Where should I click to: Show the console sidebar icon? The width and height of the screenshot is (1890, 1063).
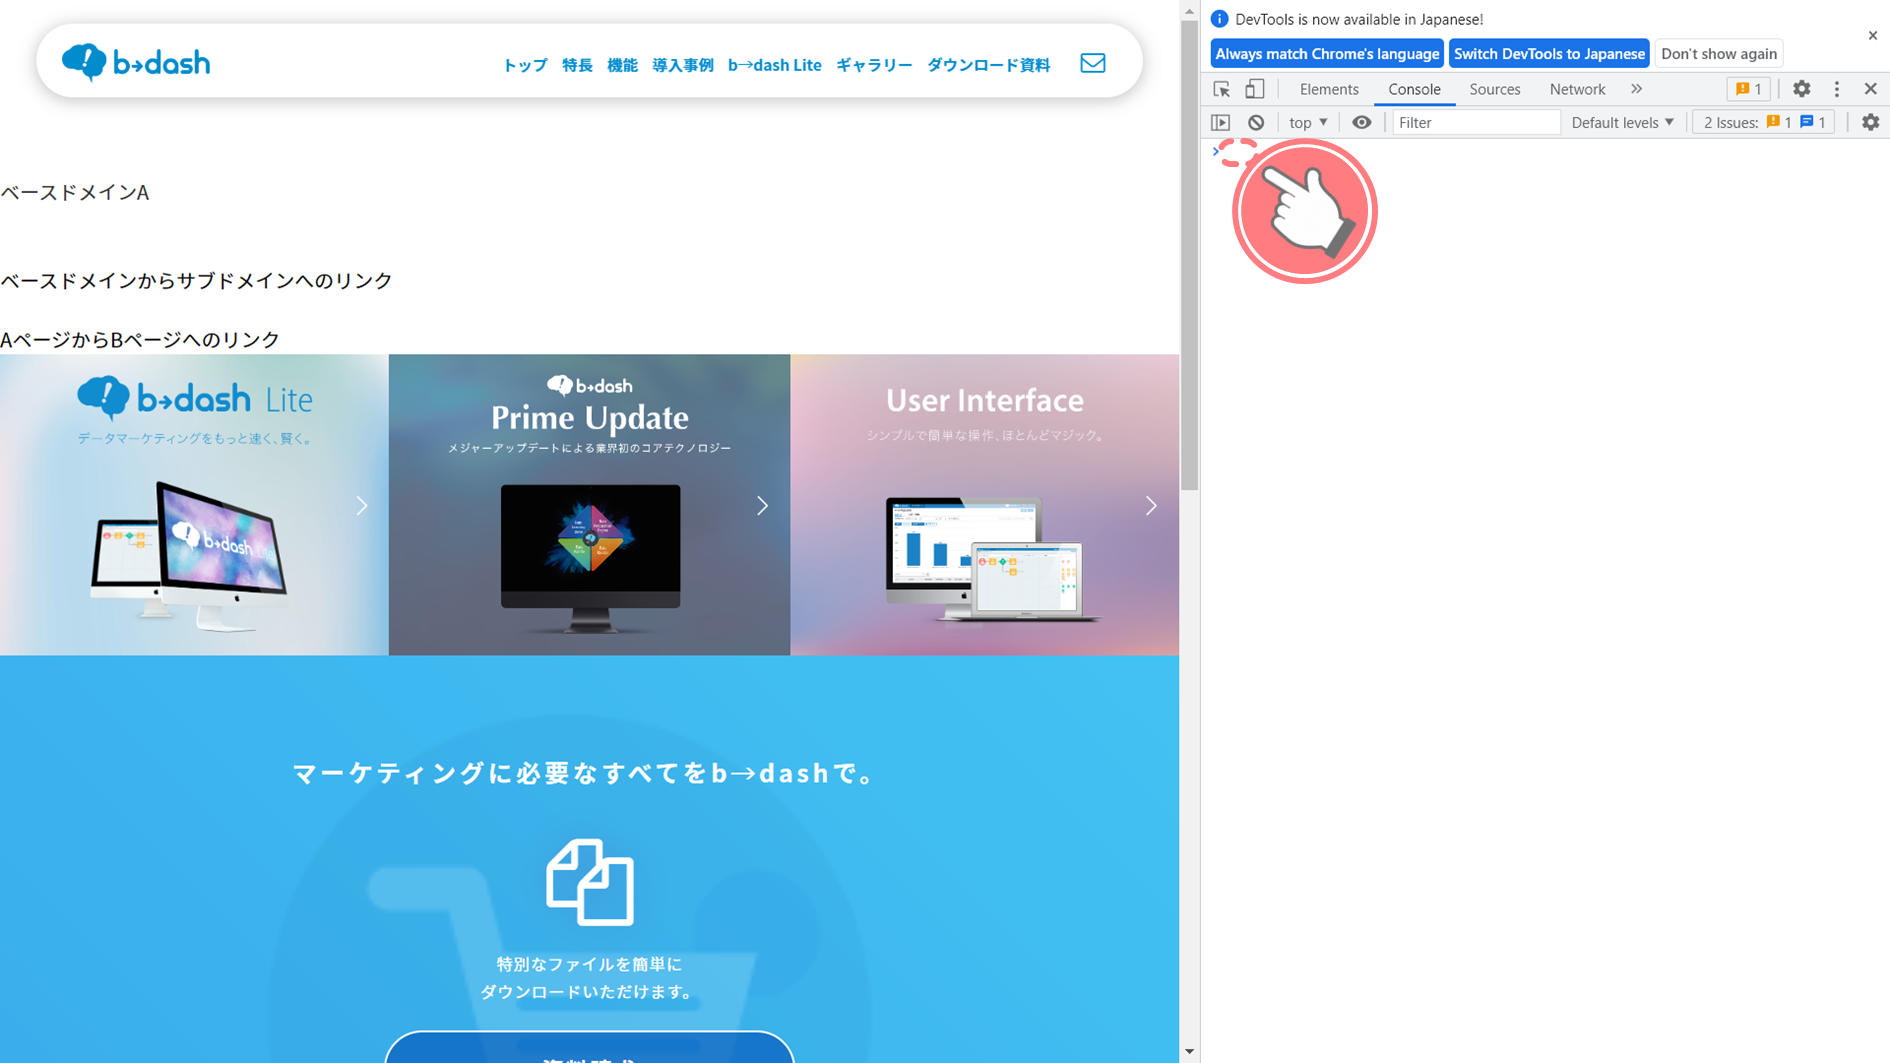click(1220, 122)
